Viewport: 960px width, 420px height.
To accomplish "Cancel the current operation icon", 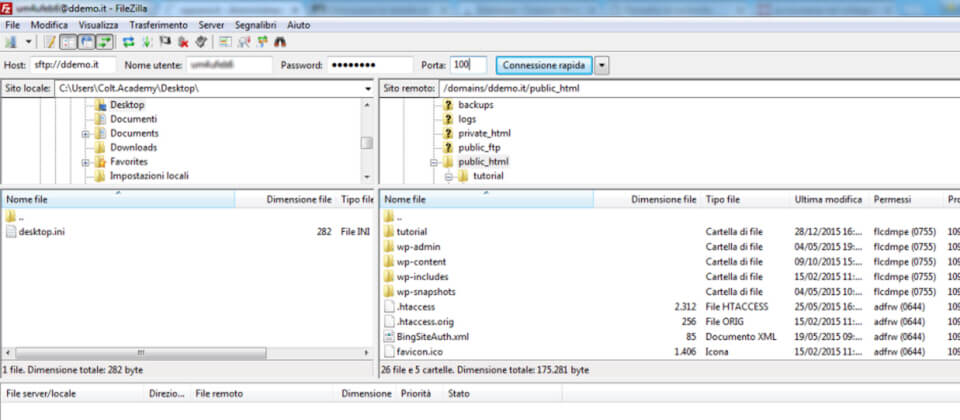I will coord(165,42).
